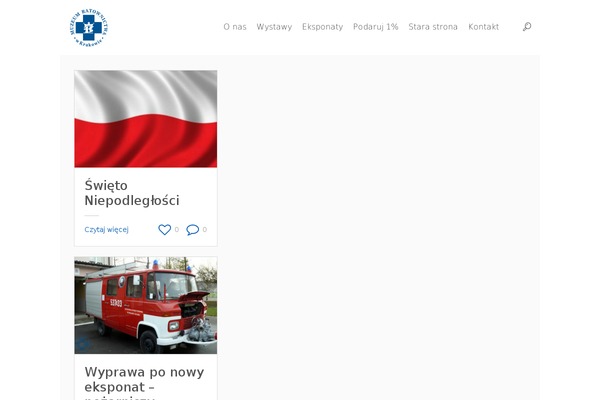Open the O nas menu item

point(235,27)
